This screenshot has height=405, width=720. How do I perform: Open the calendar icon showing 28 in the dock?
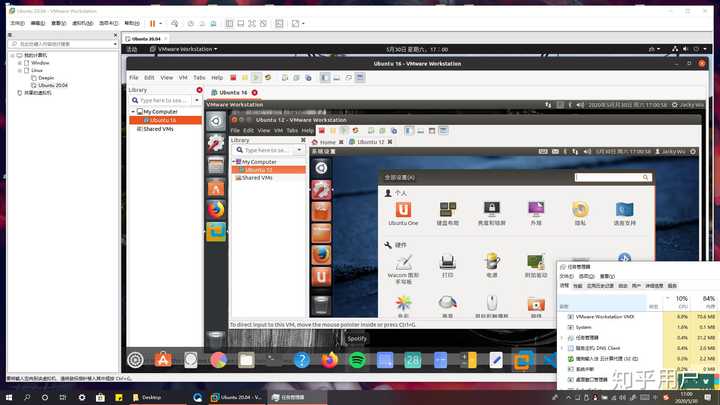pos(412,360)
